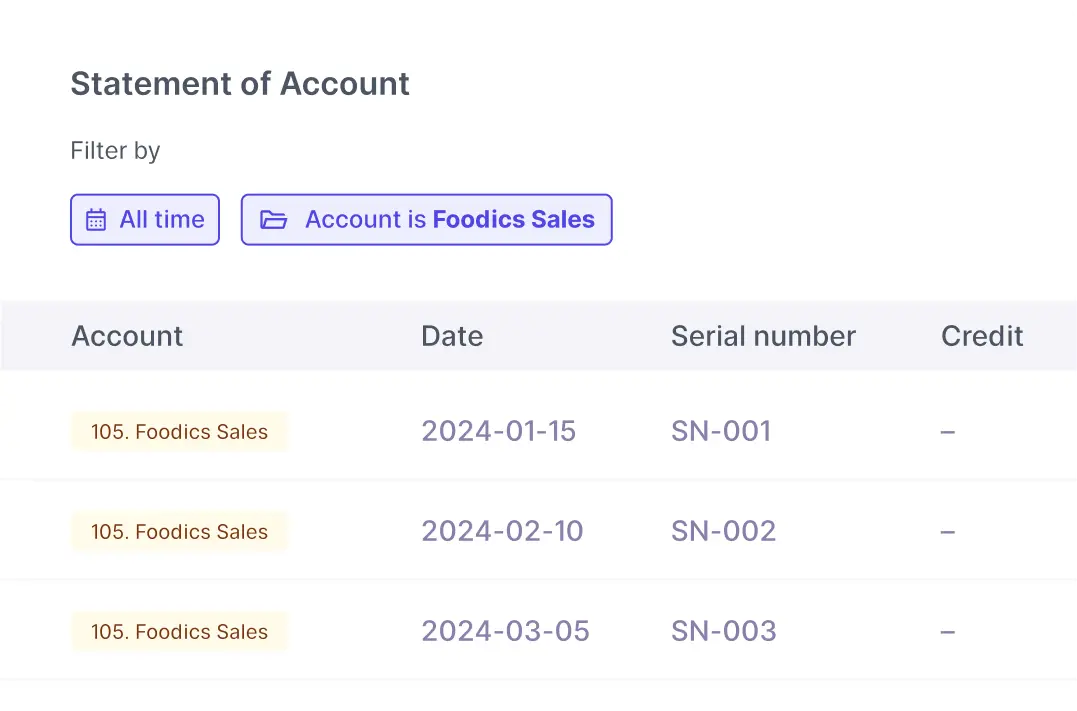Click the date 2024-03-05
1077x711 pixels.
tap(506, 631)
